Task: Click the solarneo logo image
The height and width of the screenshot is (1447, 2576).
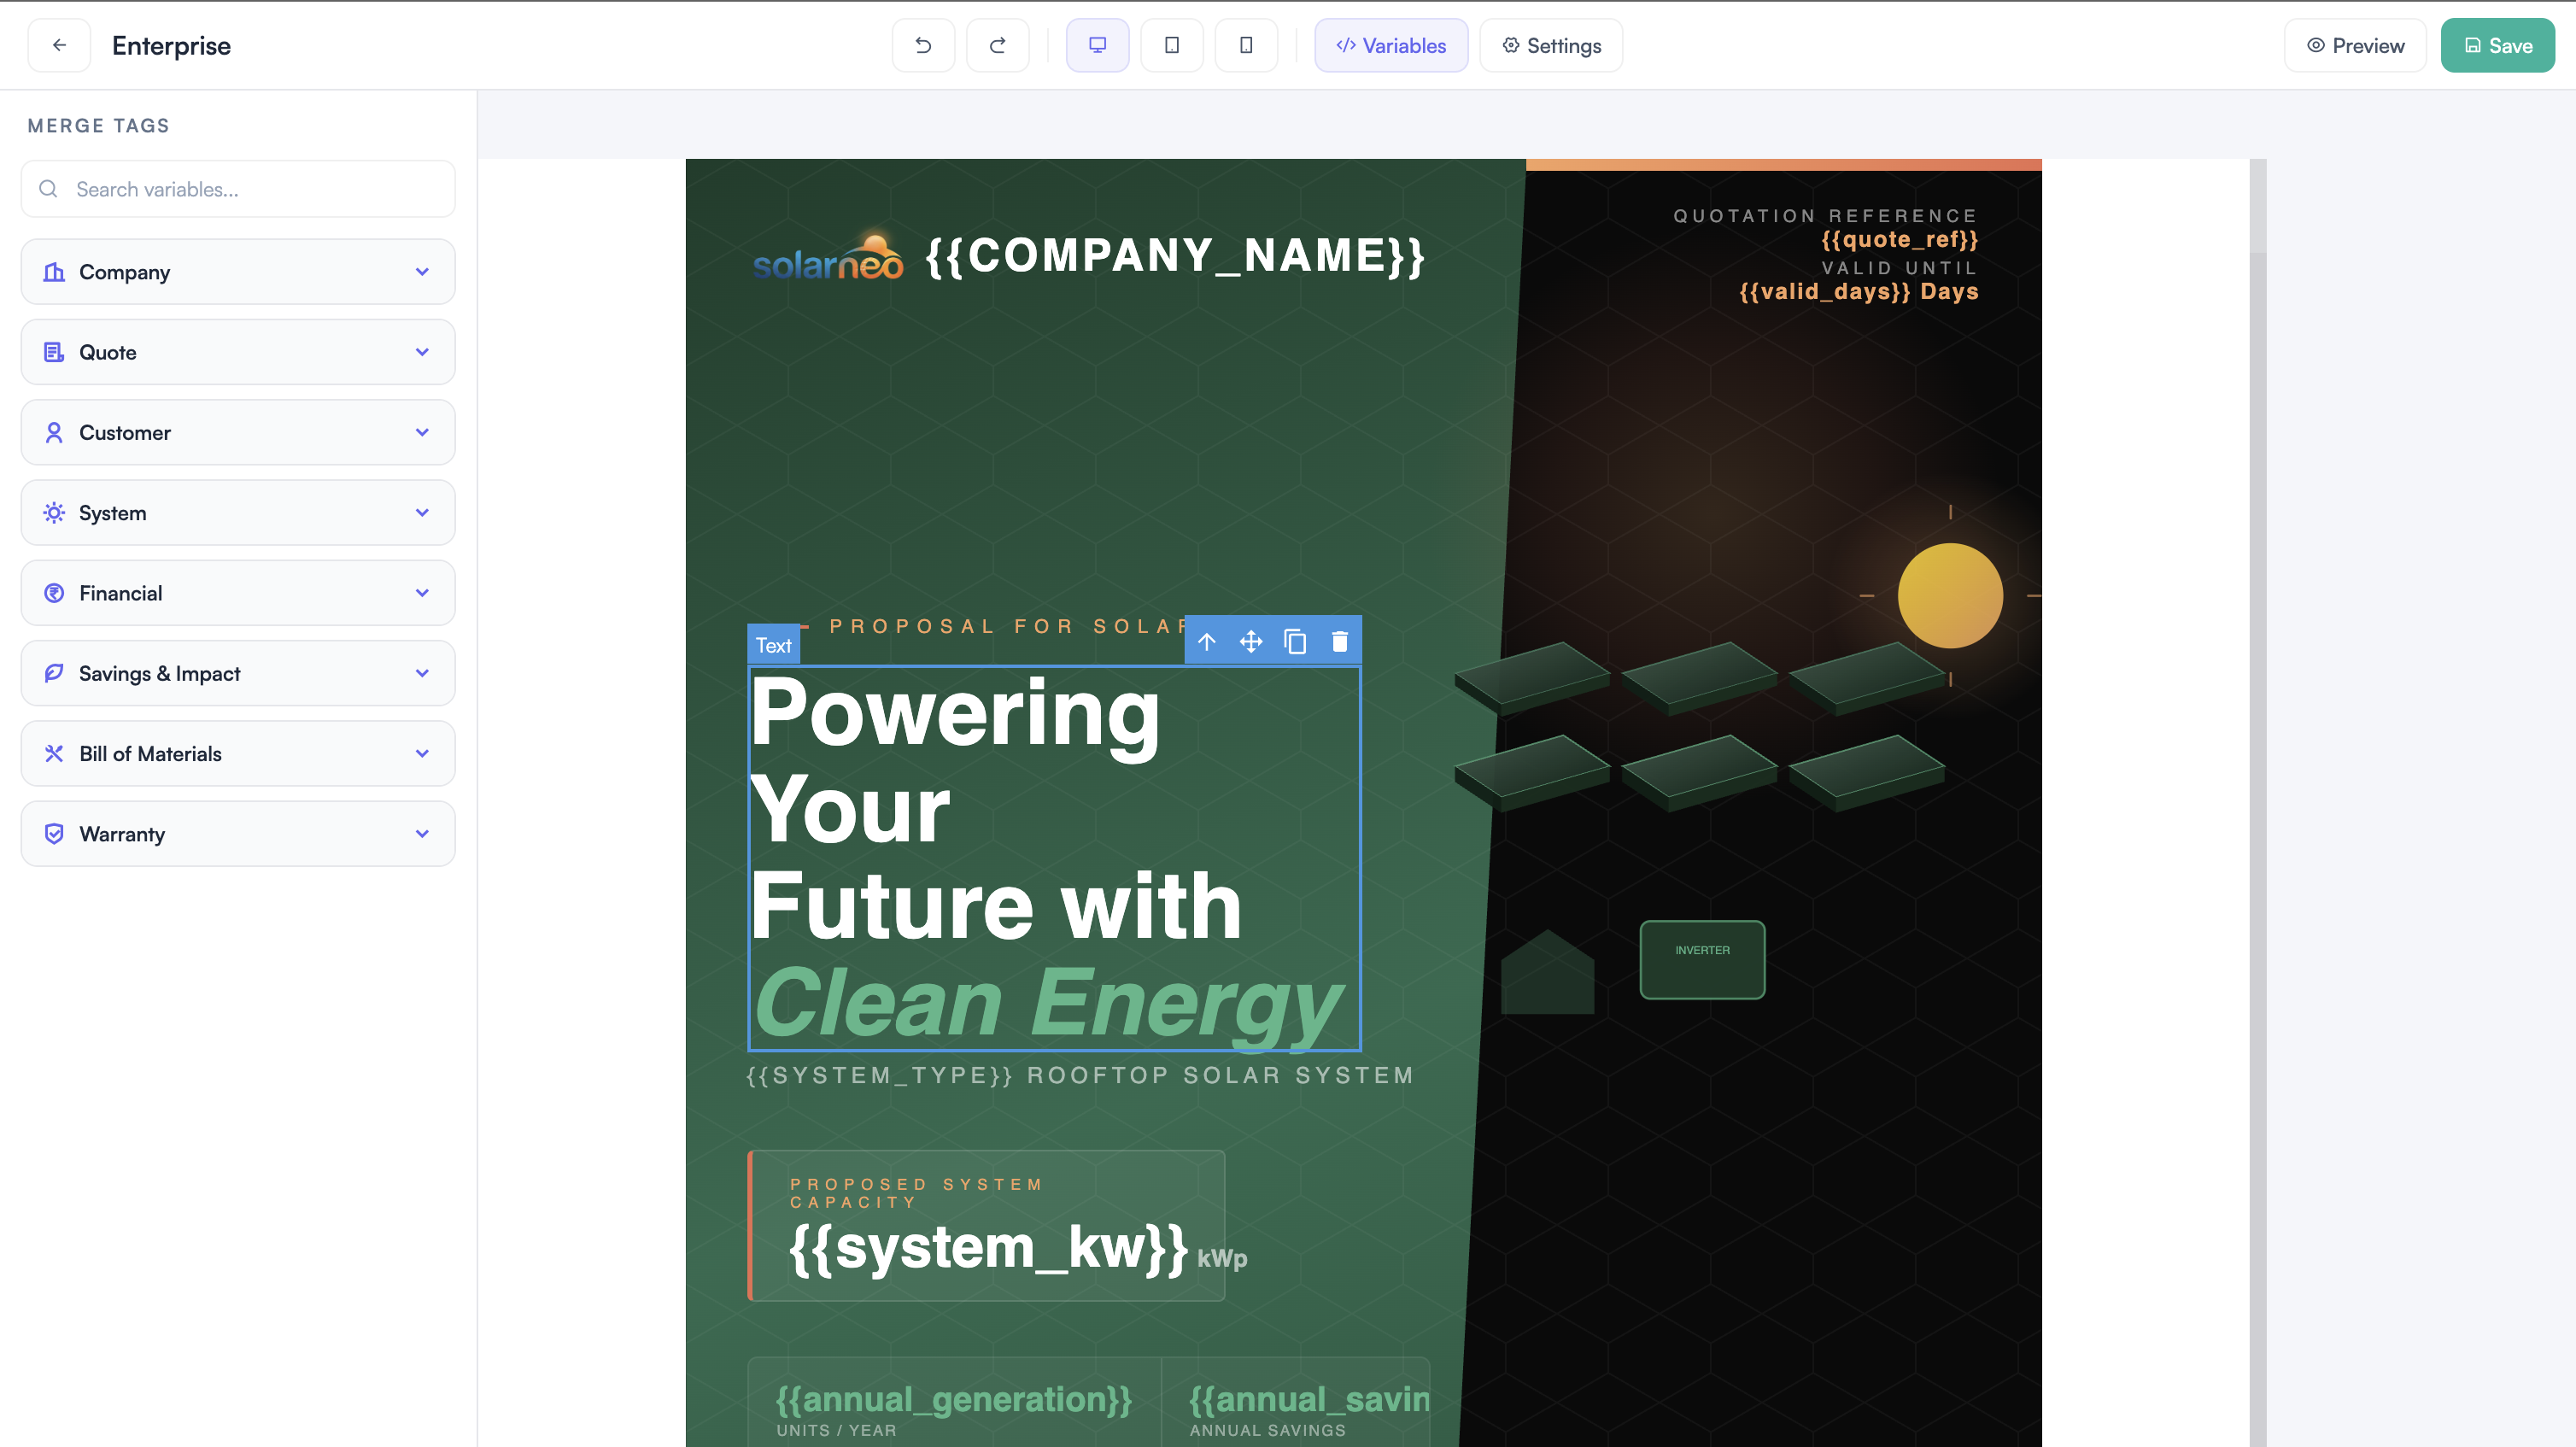Action: coord(828,256)
